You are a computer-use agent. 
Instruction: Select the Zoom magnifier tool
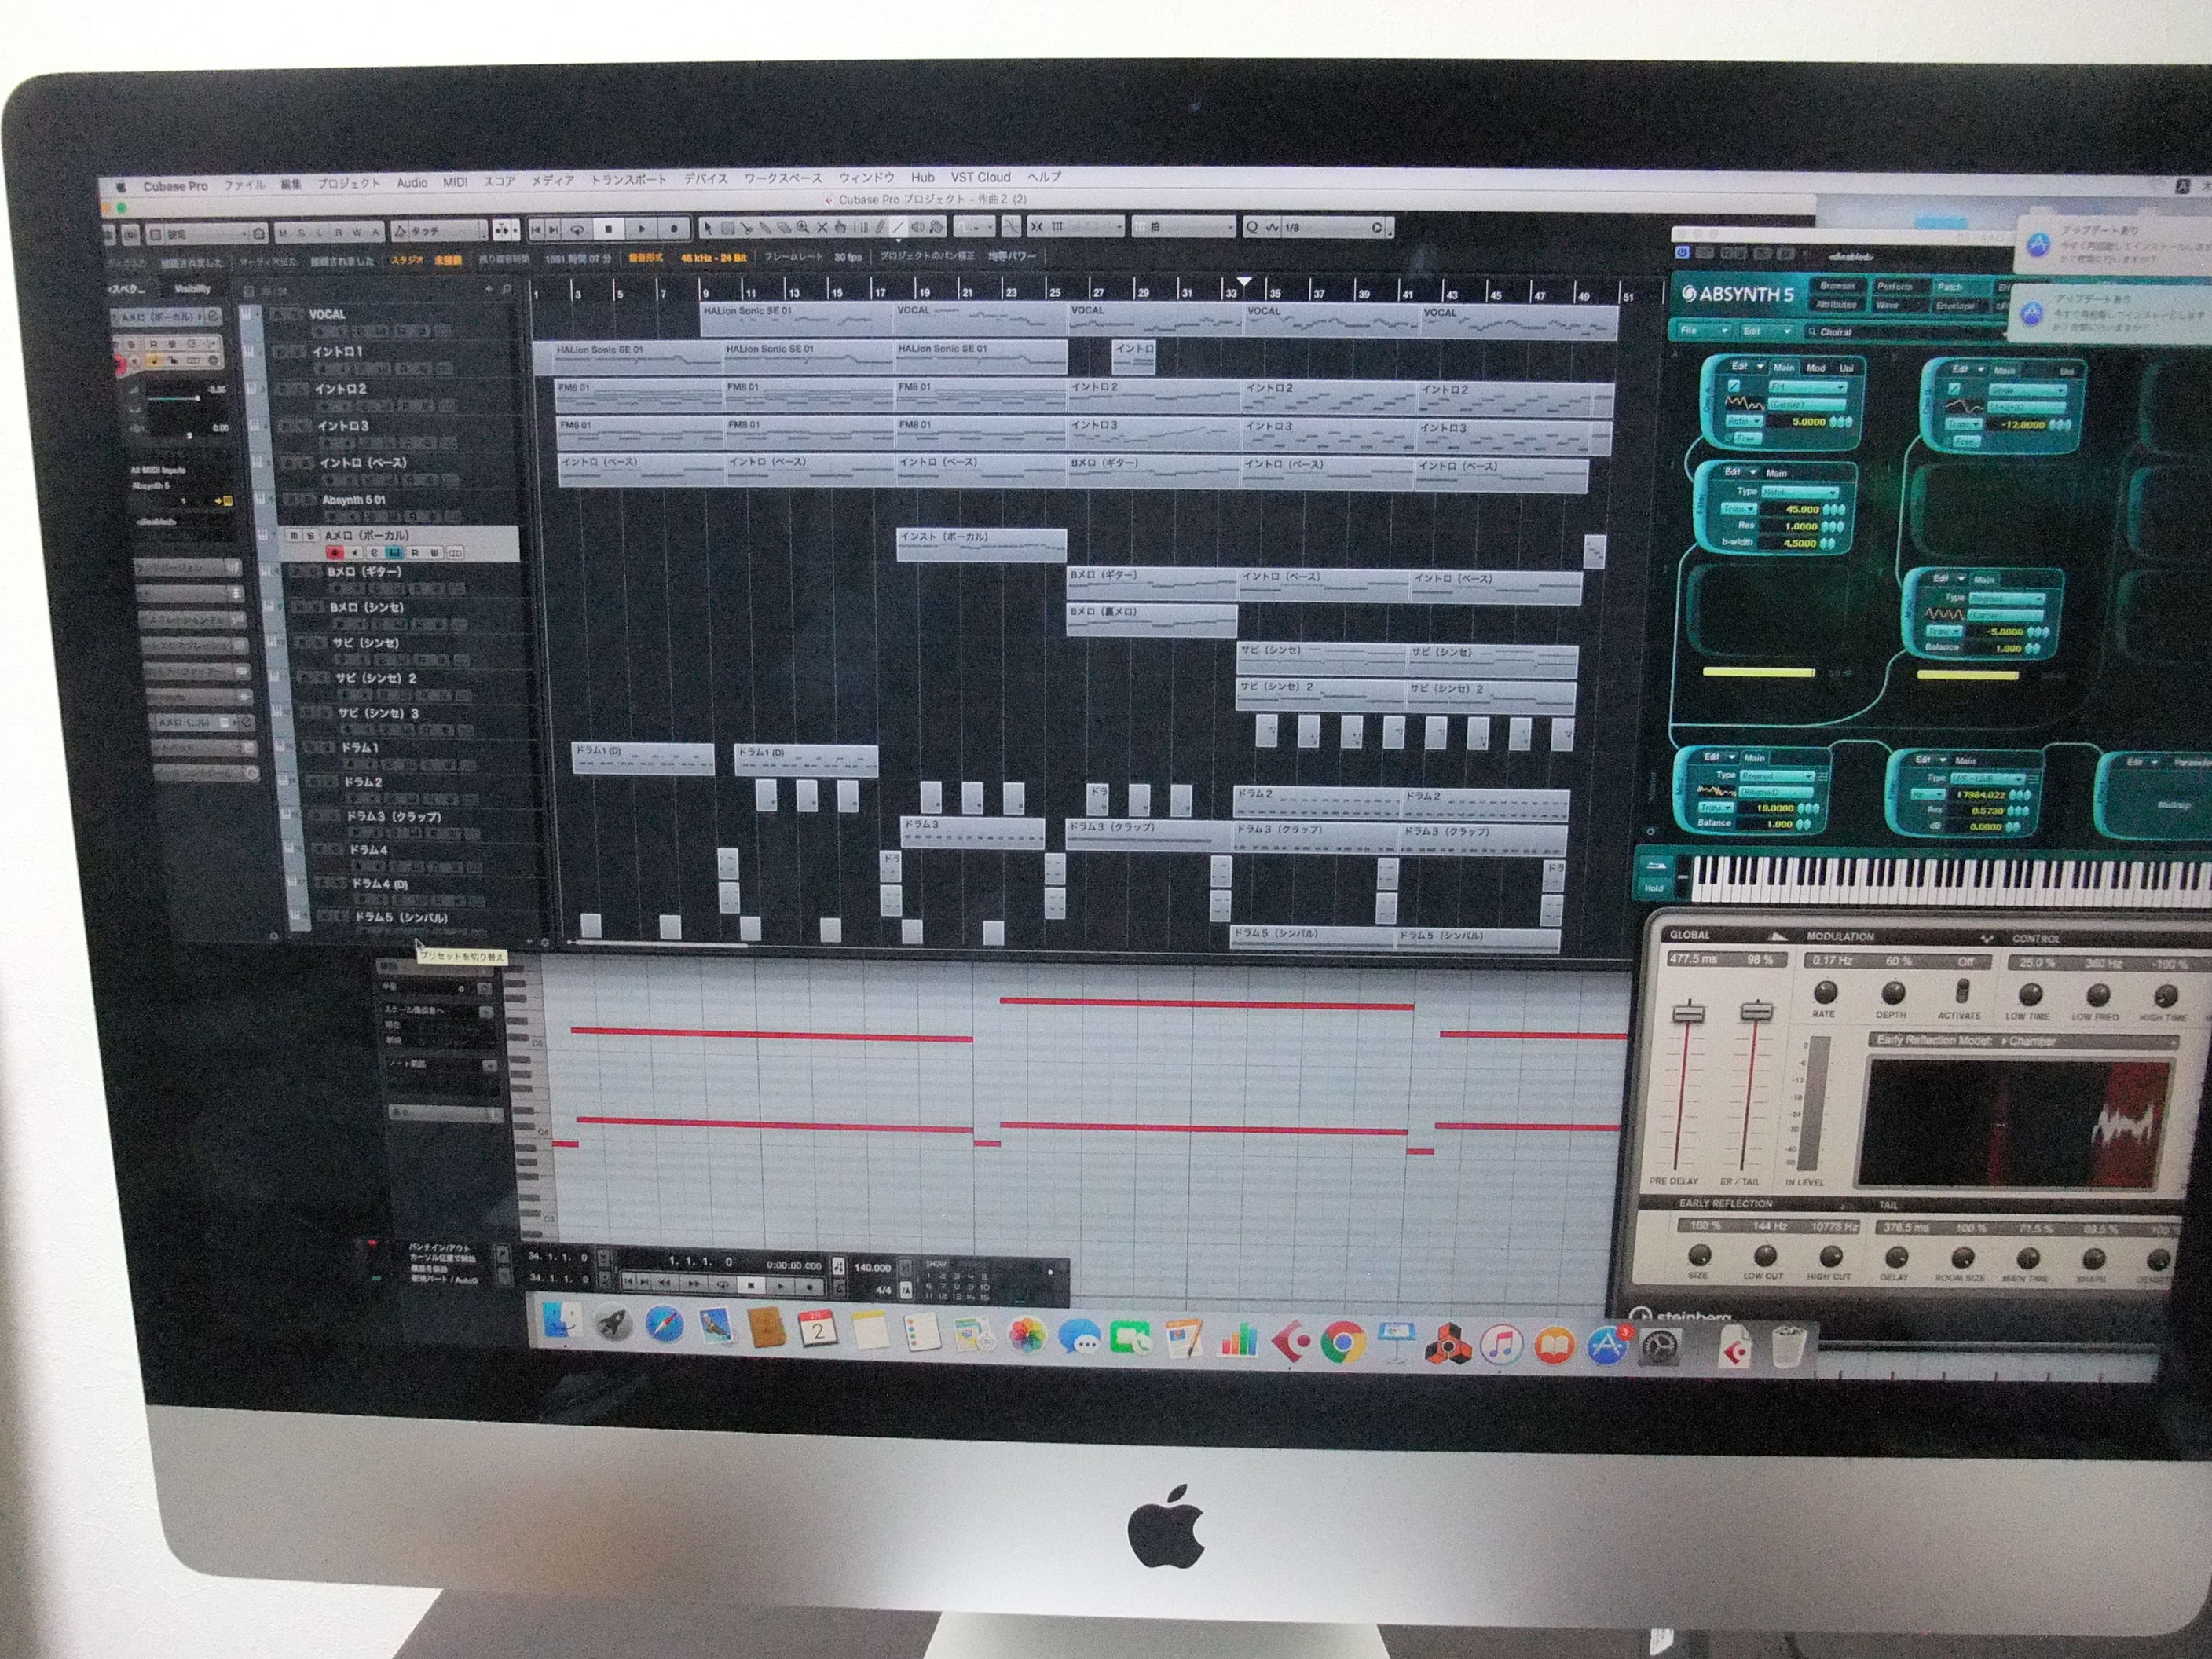pos(803,229)
